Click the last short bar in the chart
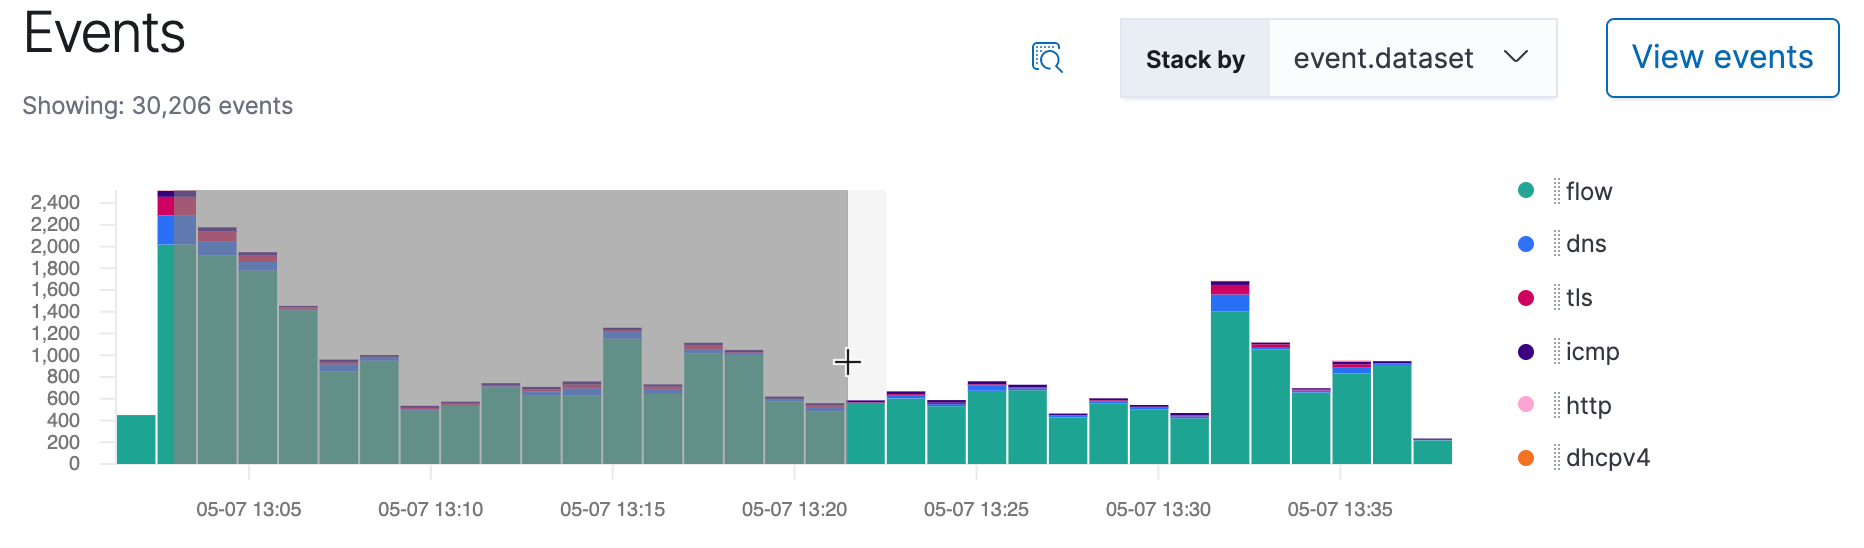The image size is (1864, 548). click(1432, 452)
